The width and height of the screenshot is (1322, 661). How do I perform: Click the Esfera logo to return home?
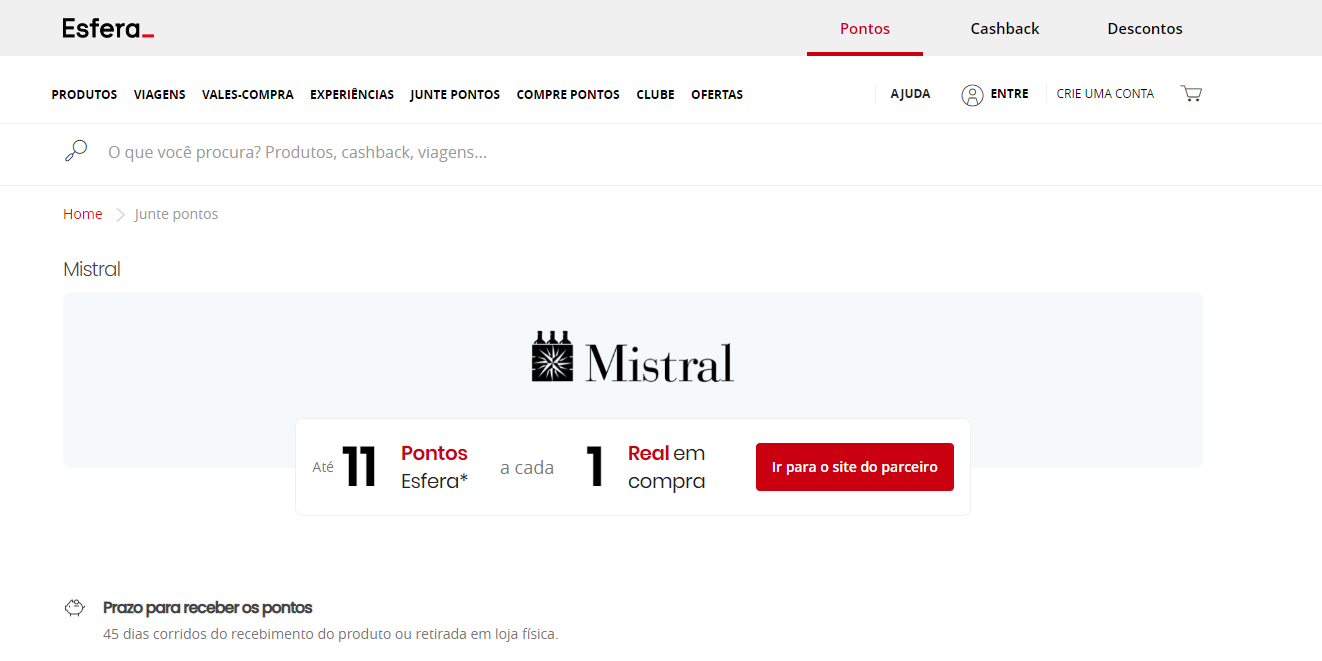coord(107,27)
